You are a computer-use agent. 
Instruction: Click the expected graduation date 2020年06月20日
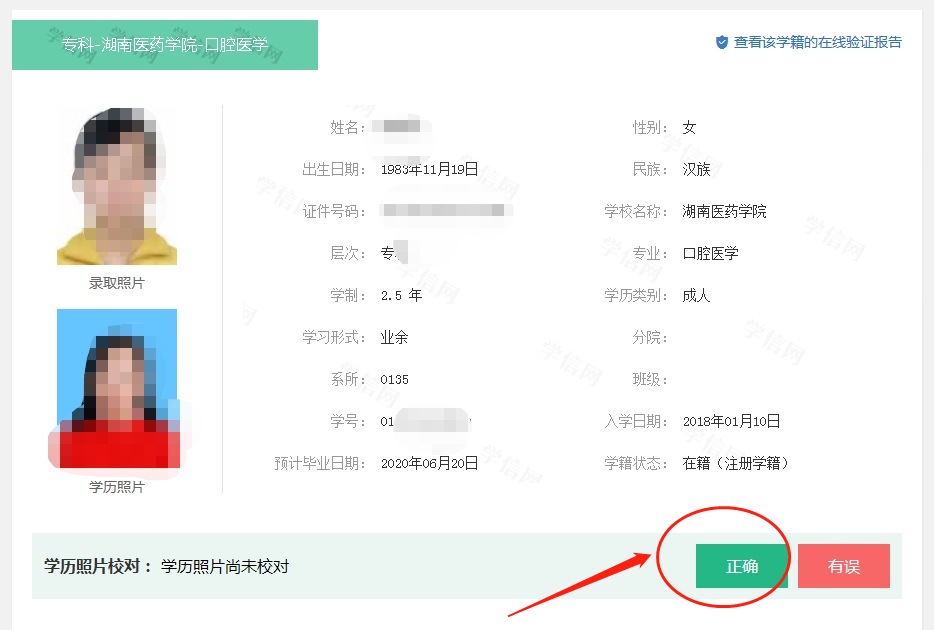pos(429,463)
